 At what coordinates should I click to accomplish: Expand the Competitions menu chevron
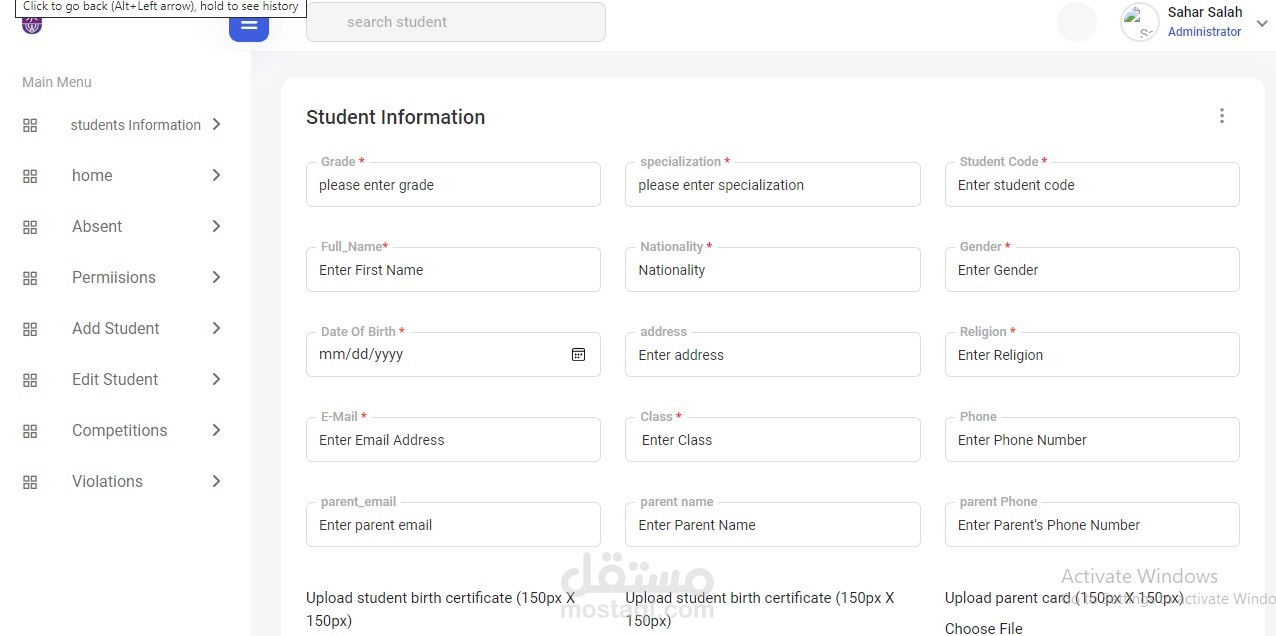pos(216,430)
